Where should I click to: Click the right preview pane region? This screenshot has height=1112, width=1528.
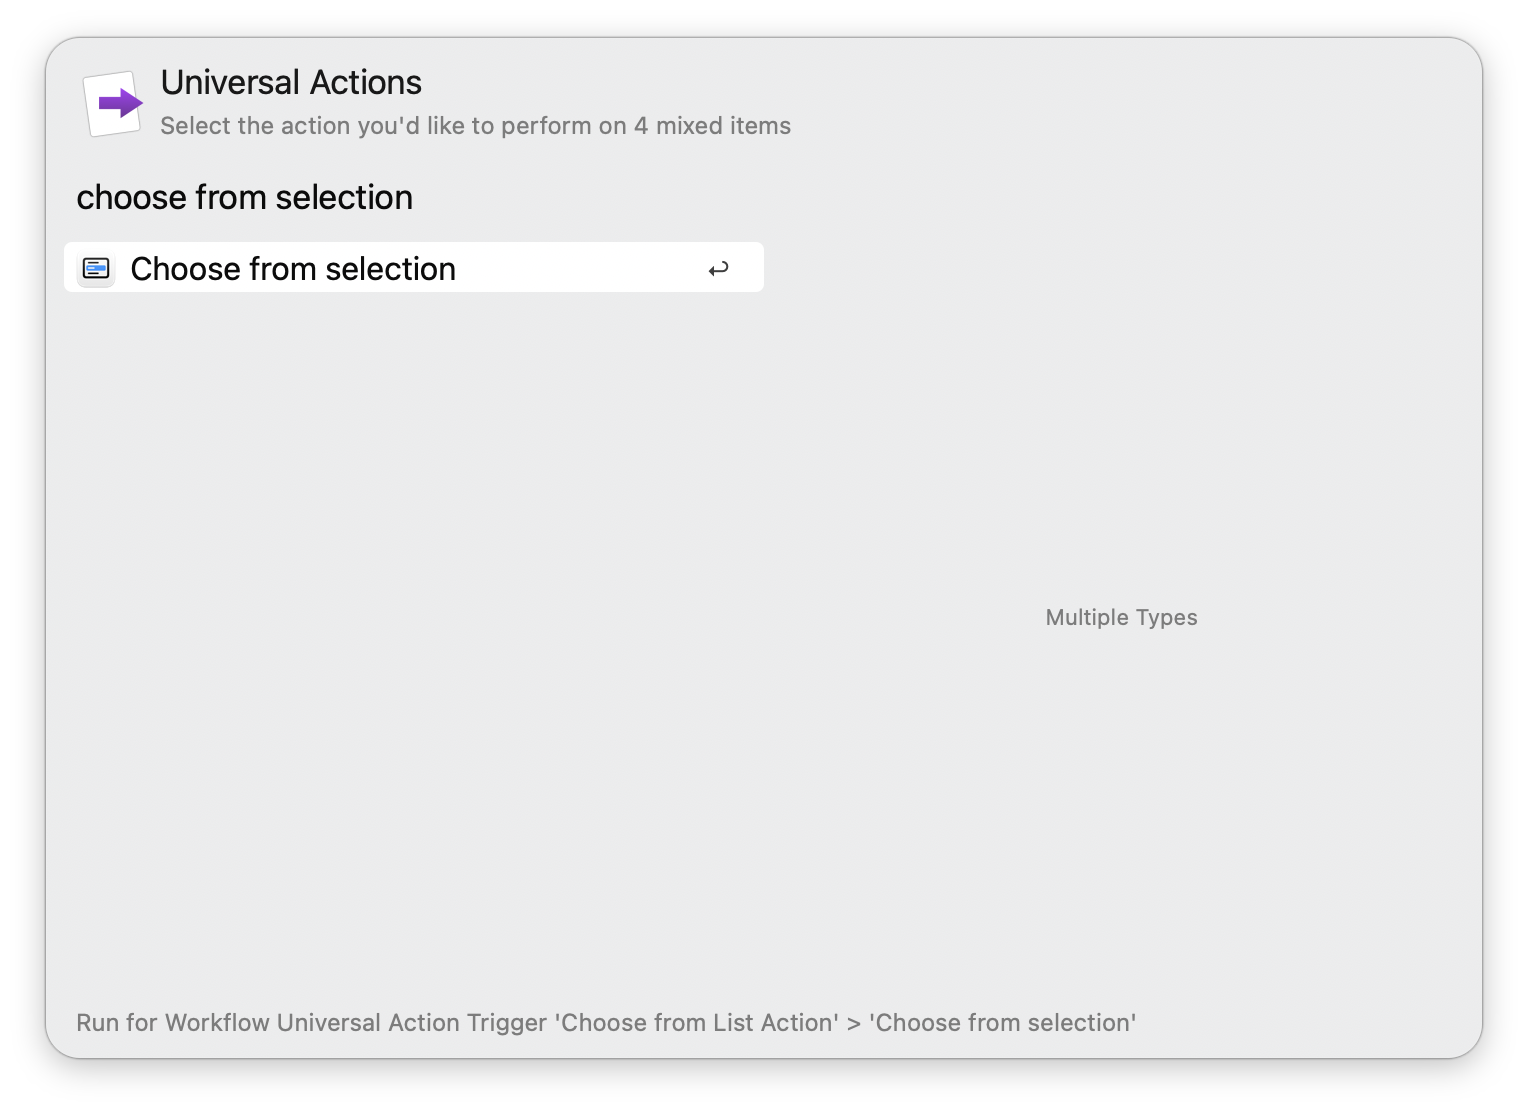(x=1120, y=500)
